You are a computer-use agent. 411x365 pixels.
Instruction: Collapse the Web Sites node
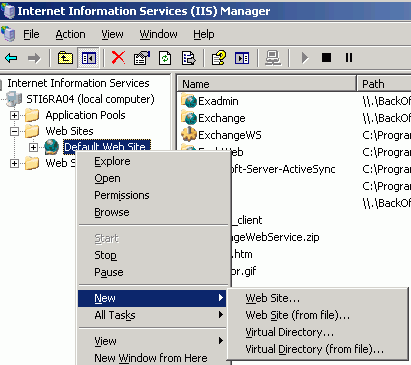pyautogui.click(x=14, y=131)
